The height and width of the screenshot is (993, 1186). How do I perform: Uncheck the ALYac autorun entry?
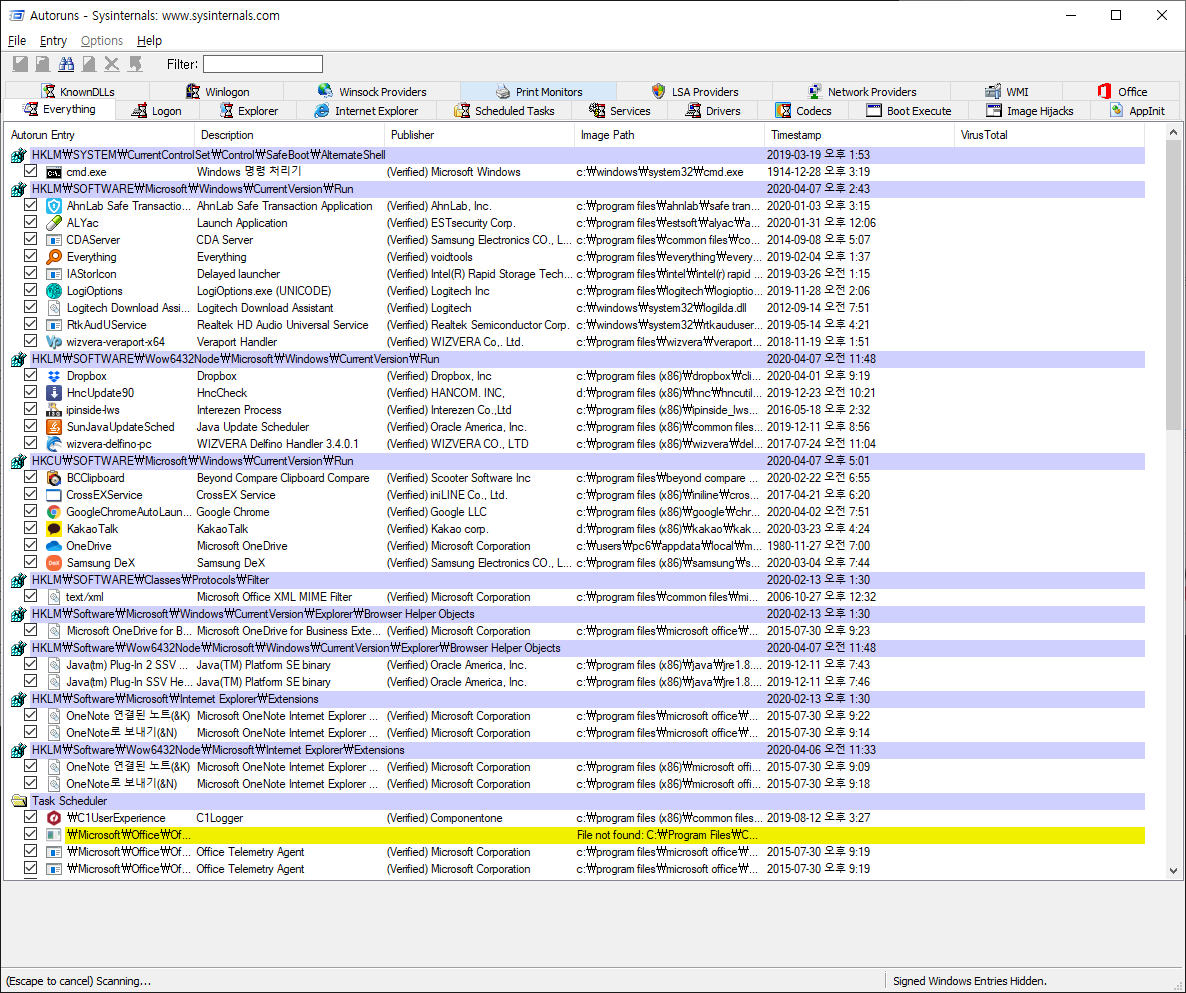click(x=30, y=222)
